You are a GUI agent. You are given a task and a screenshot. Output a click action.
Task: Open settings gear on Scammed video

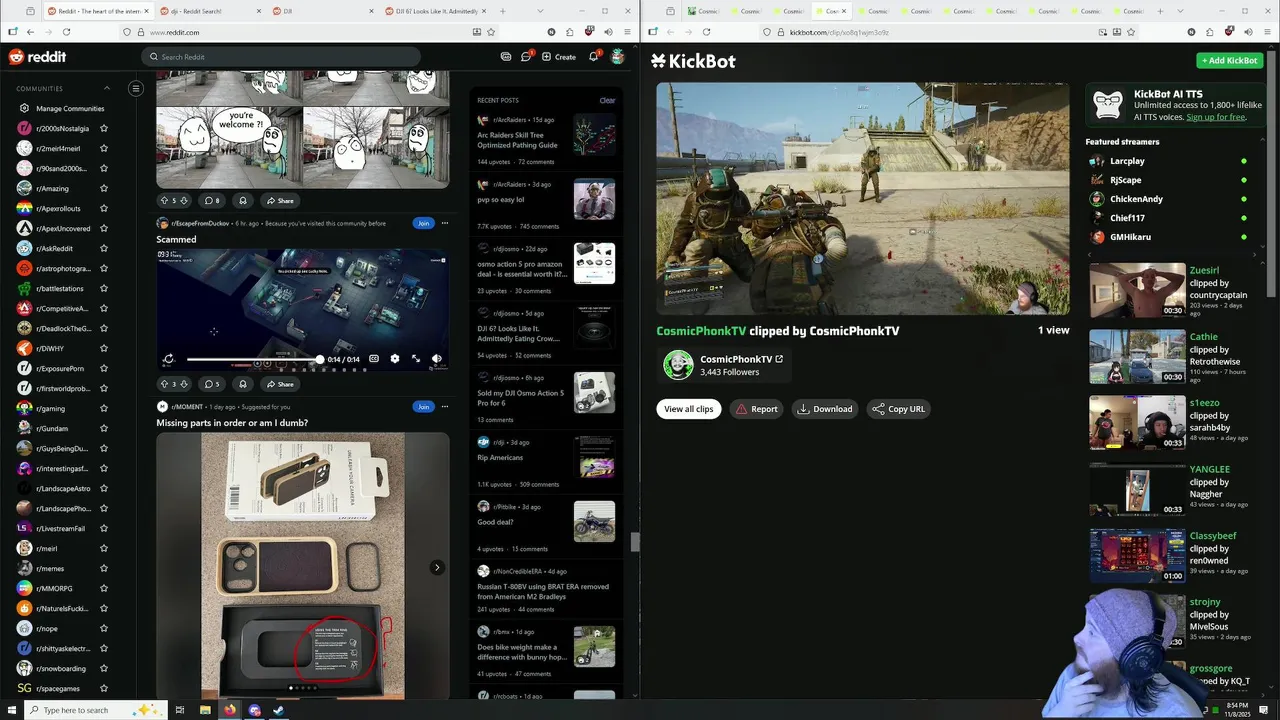pyautogui.click(x=395, y=359)
